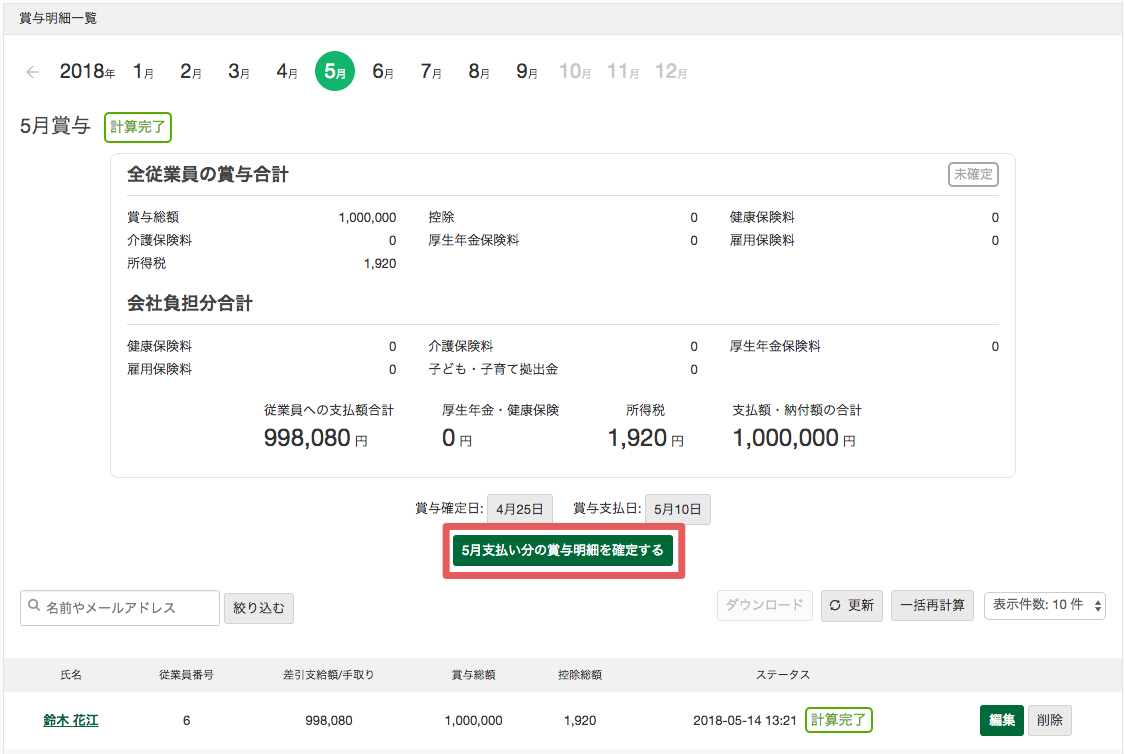The width and height of the screenshot is (1125, 754).
Task: Click the 未確定 status badge
Action: click(x=973, y=174)
